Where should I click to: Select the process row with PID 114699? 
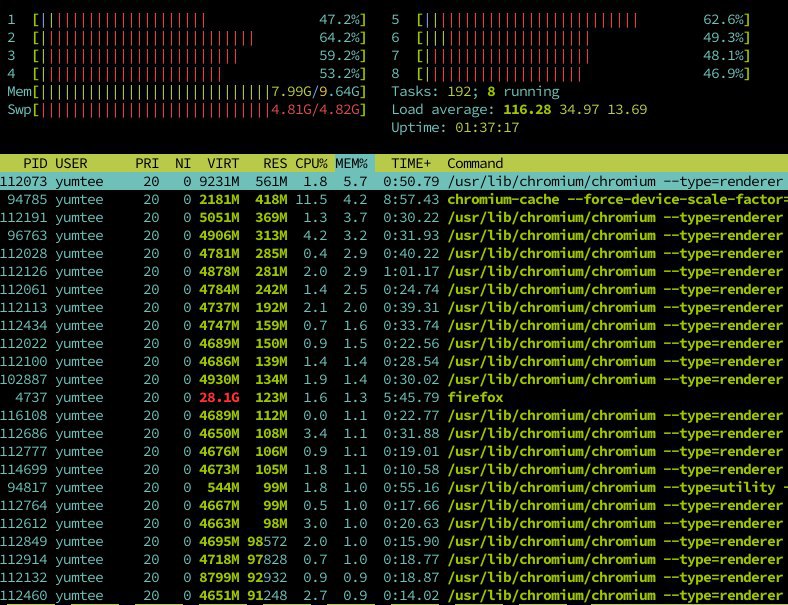point(394,470)
